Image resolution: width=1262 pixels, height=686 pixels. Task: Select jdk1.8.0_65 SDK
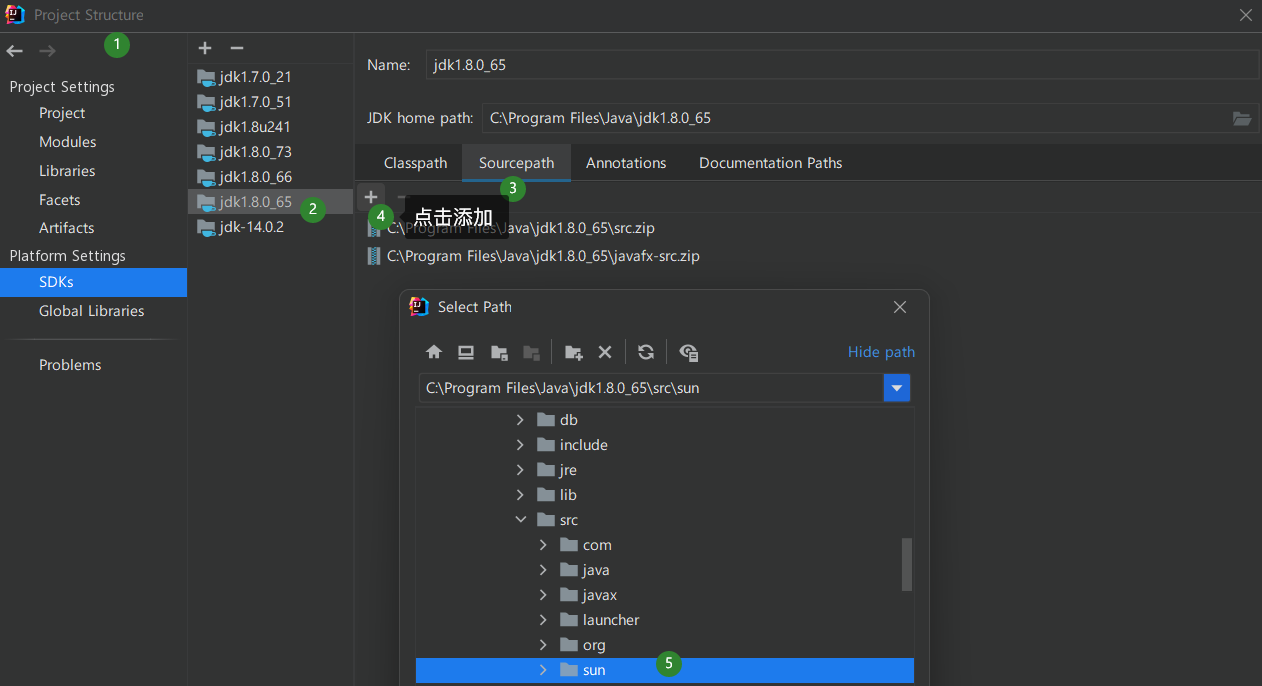click(x=270, y=202)
